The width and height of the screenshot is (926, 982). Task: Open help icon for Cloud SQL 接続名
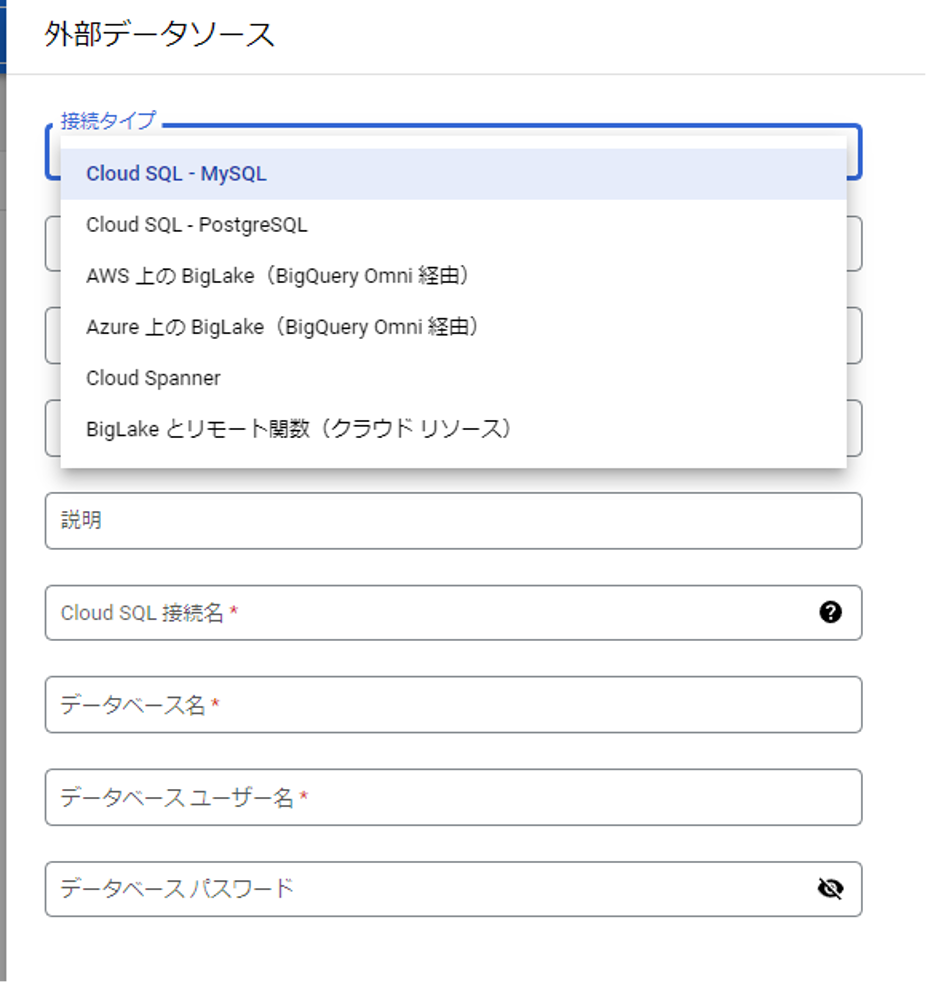pyautogui.click(x=830, y=612)
